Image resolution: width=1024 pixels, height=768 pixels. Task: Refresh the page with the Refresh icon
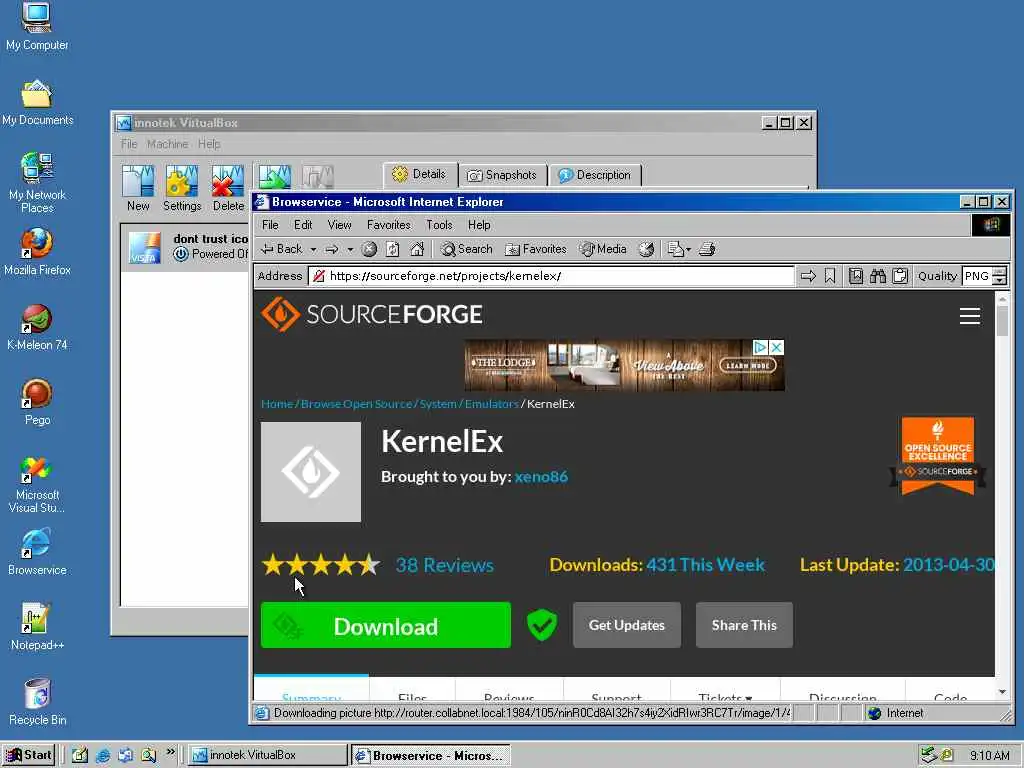coord(392,249)
